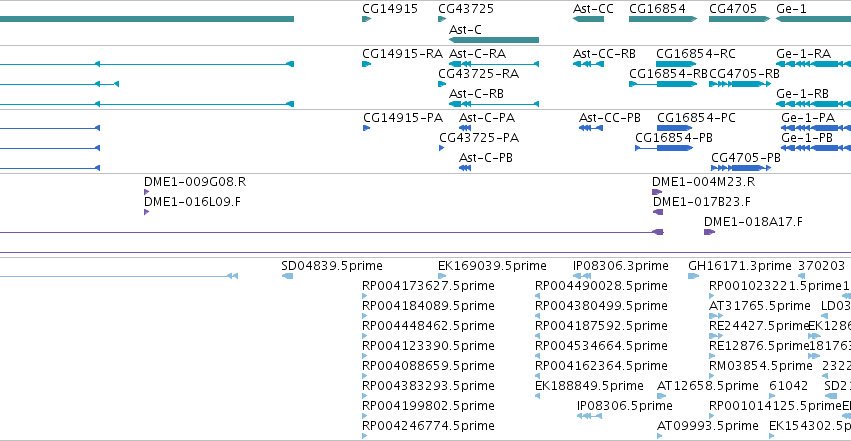Screen dimensions: 851x441
Task: Select the CG14915 gene feature
Action: 366,19
